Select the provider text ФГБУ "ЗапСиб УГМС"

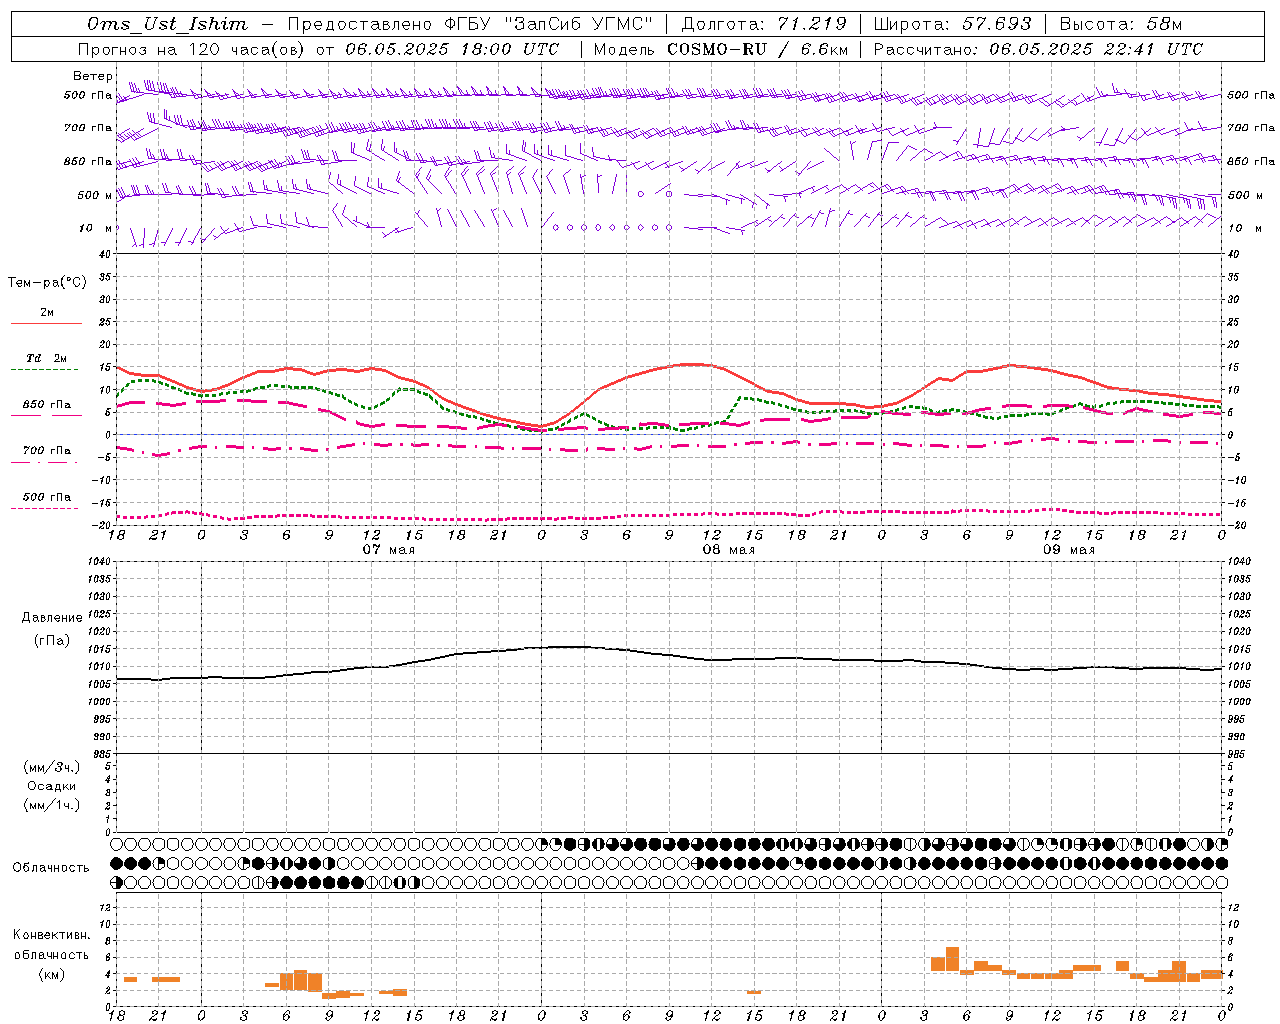click(x=548, y=24)
